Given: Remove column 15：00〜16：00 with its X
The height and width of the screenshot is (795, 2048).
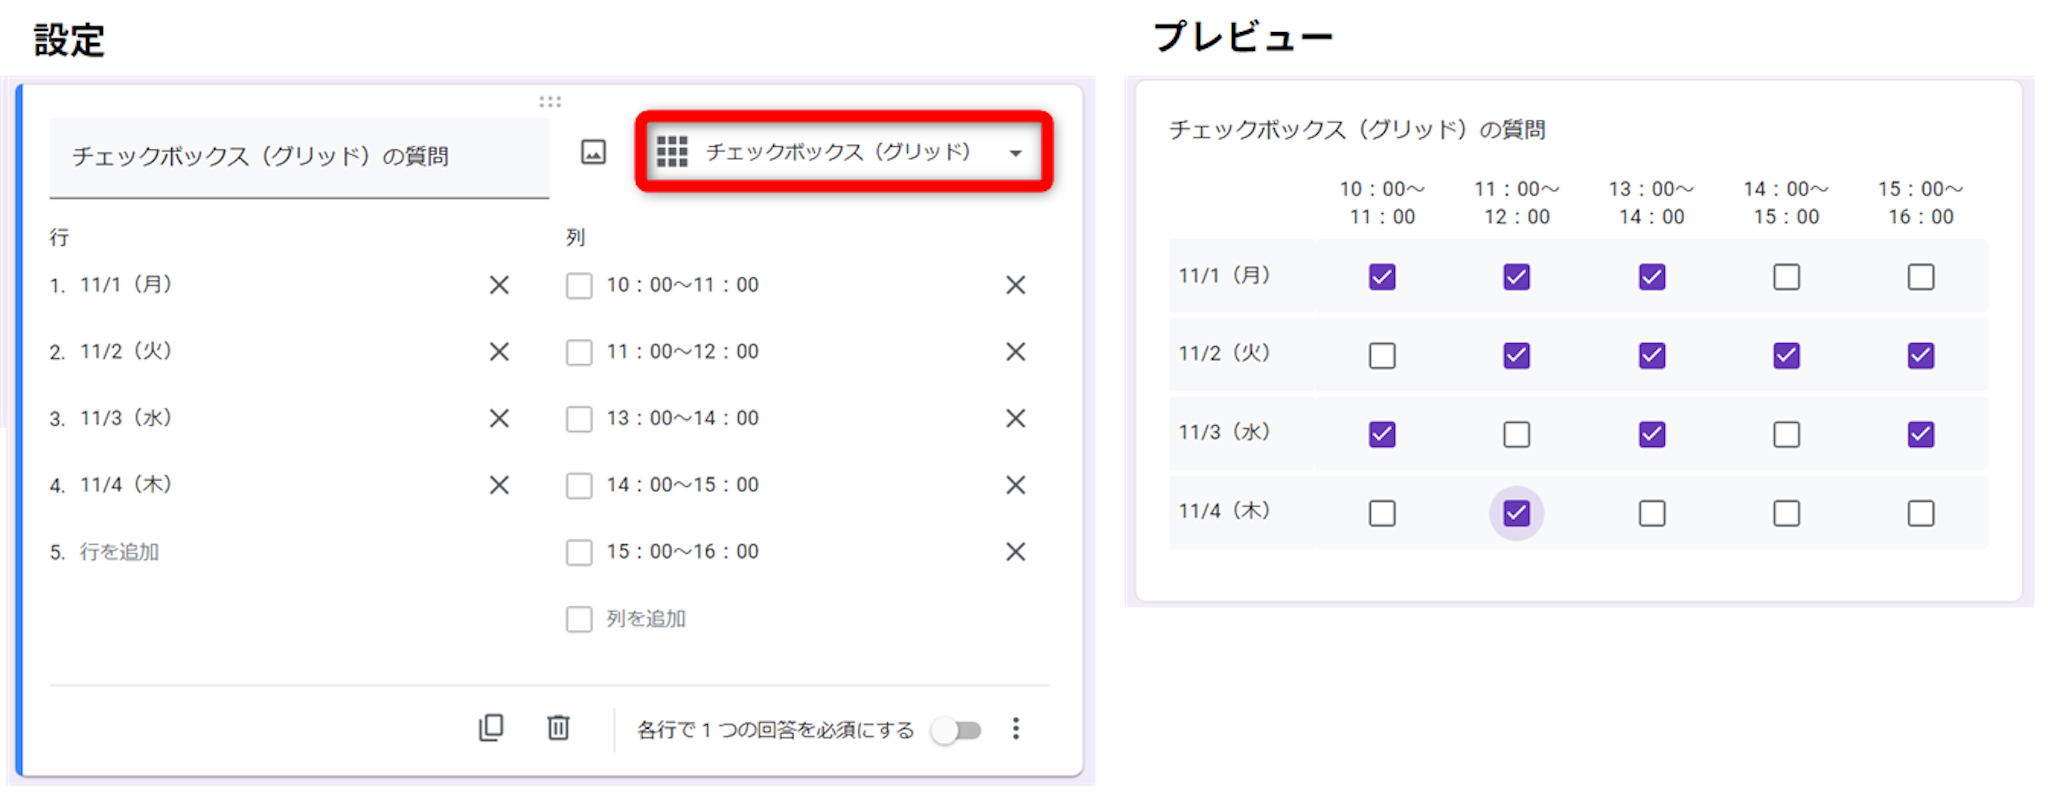Looking at the screenshot, I should tap(1015, 552).
